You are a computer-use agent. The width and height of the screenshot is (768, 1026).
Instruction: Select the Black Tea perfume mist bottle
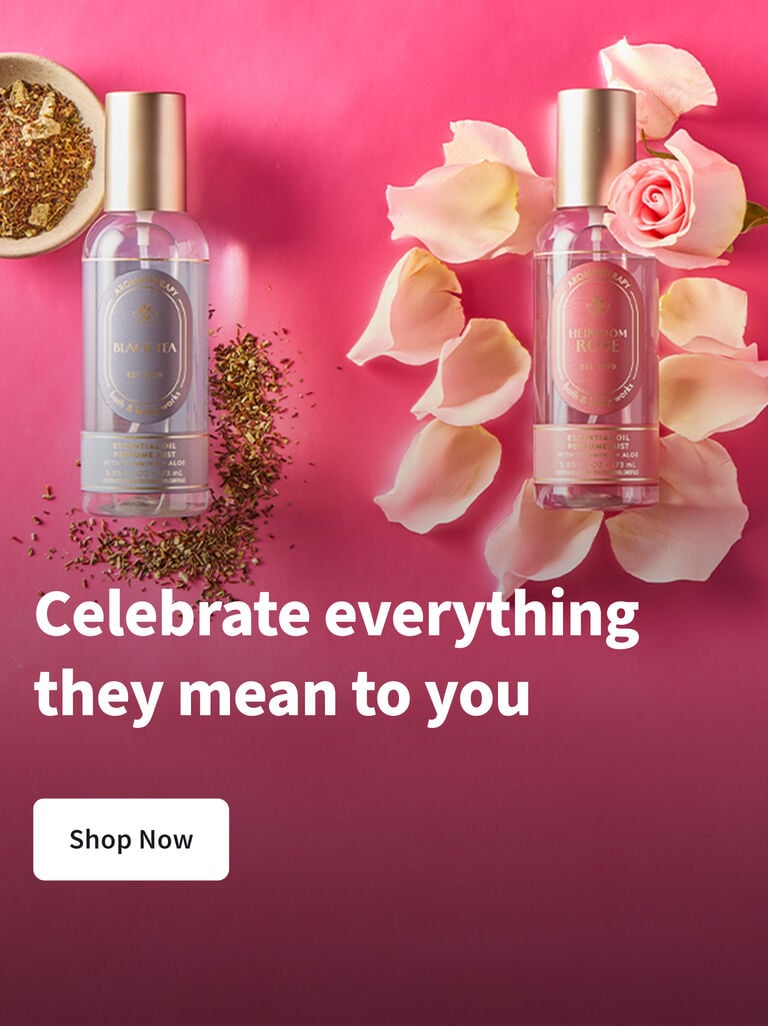[x=145, y=304]
